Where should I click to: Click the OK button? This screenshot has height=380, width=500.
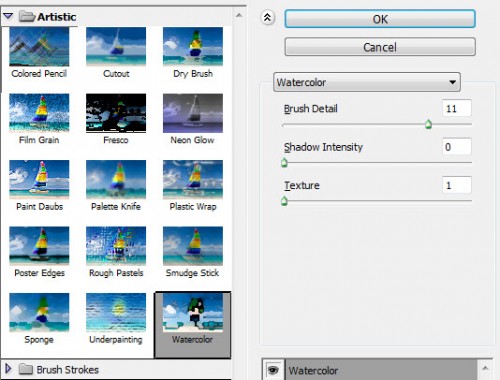380,19
